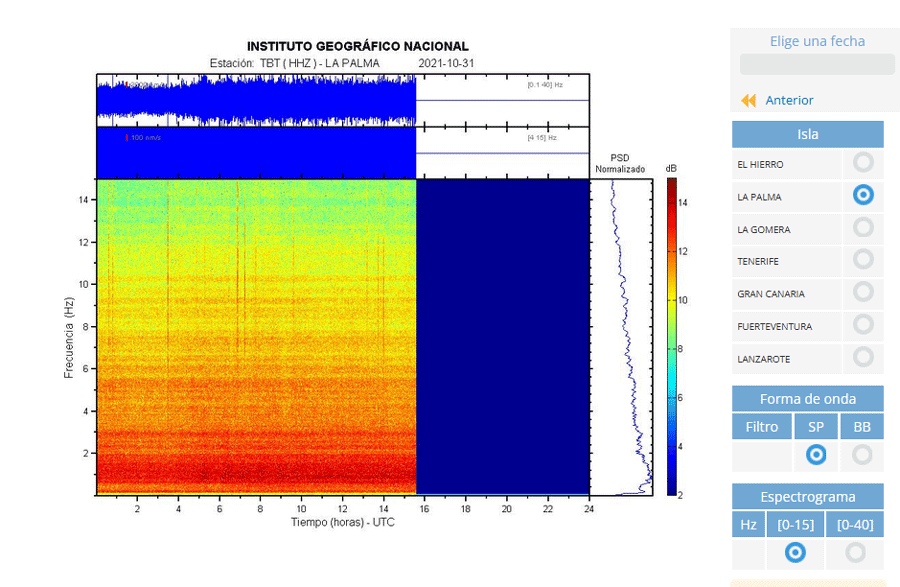The width and height of the screenshot is (900, 587).
Task: Click the Elige una fecha date field
Action: pyautogui.click(x=817, y=64)
